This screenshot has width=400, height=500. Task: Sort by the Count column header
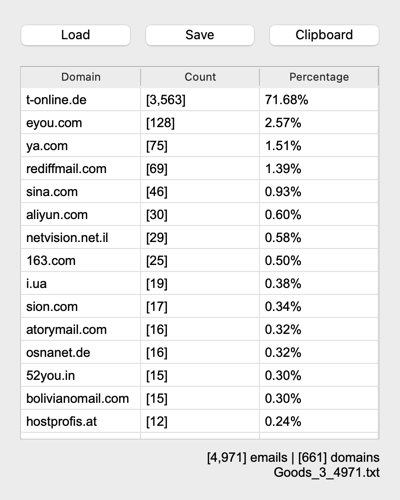[200, 77]
